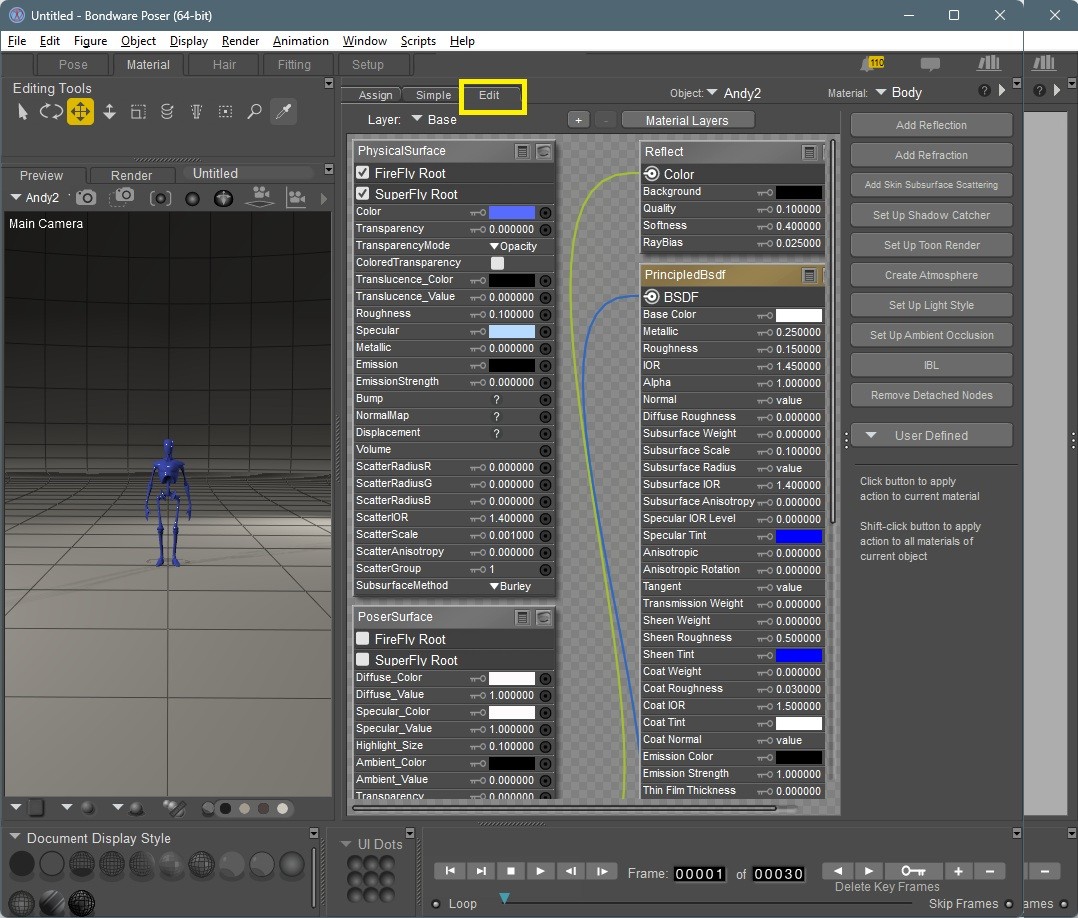The height and width of the screenshot is (918, 1078).
Task: Toggle the ColoredTransparency checkbox
Action: tap(497, 263)
